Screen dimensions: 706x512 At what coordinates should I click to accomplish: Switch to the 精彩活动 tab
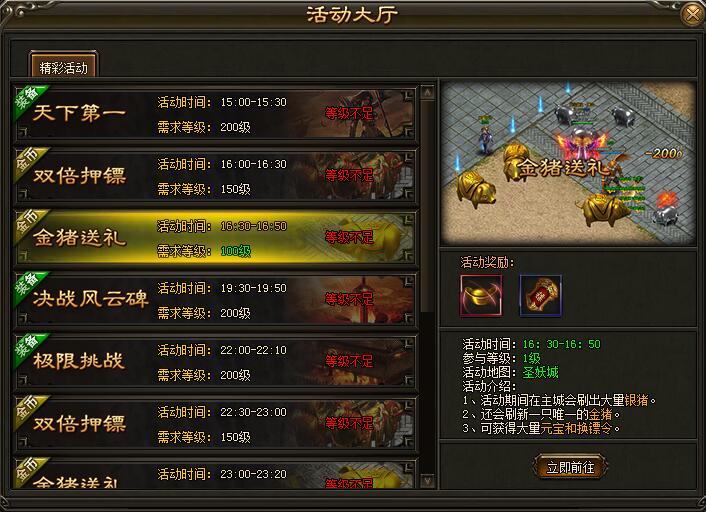63,66
